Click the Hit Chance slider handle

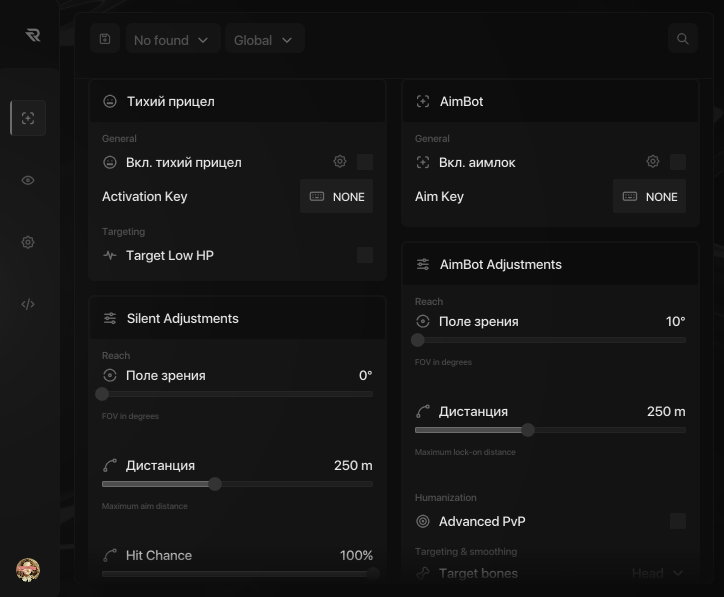373,574
